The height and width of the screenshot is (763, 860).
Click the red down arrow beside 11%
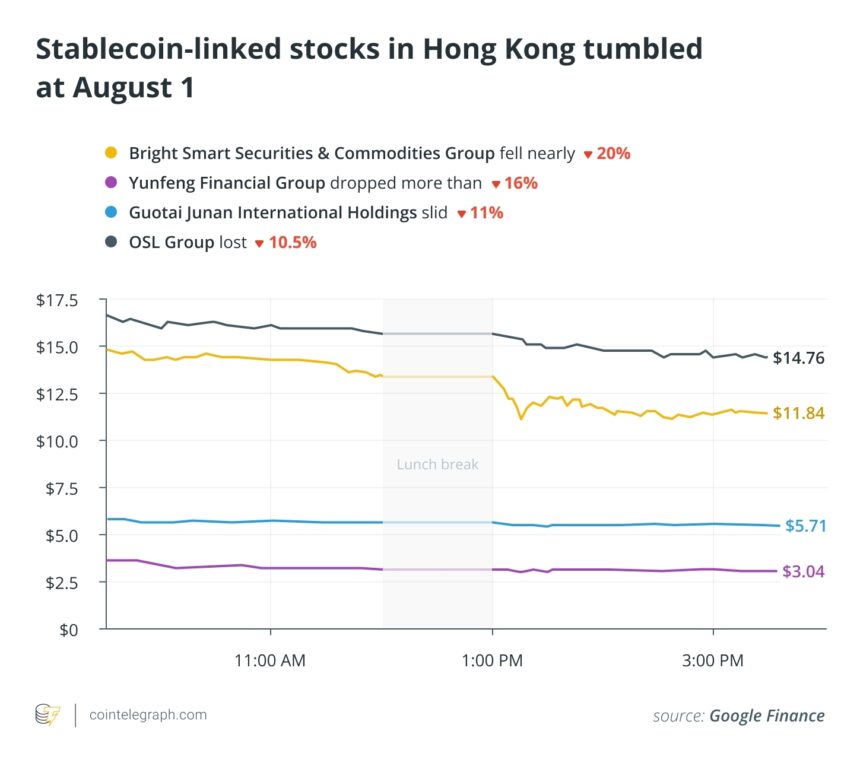point(461,214)
